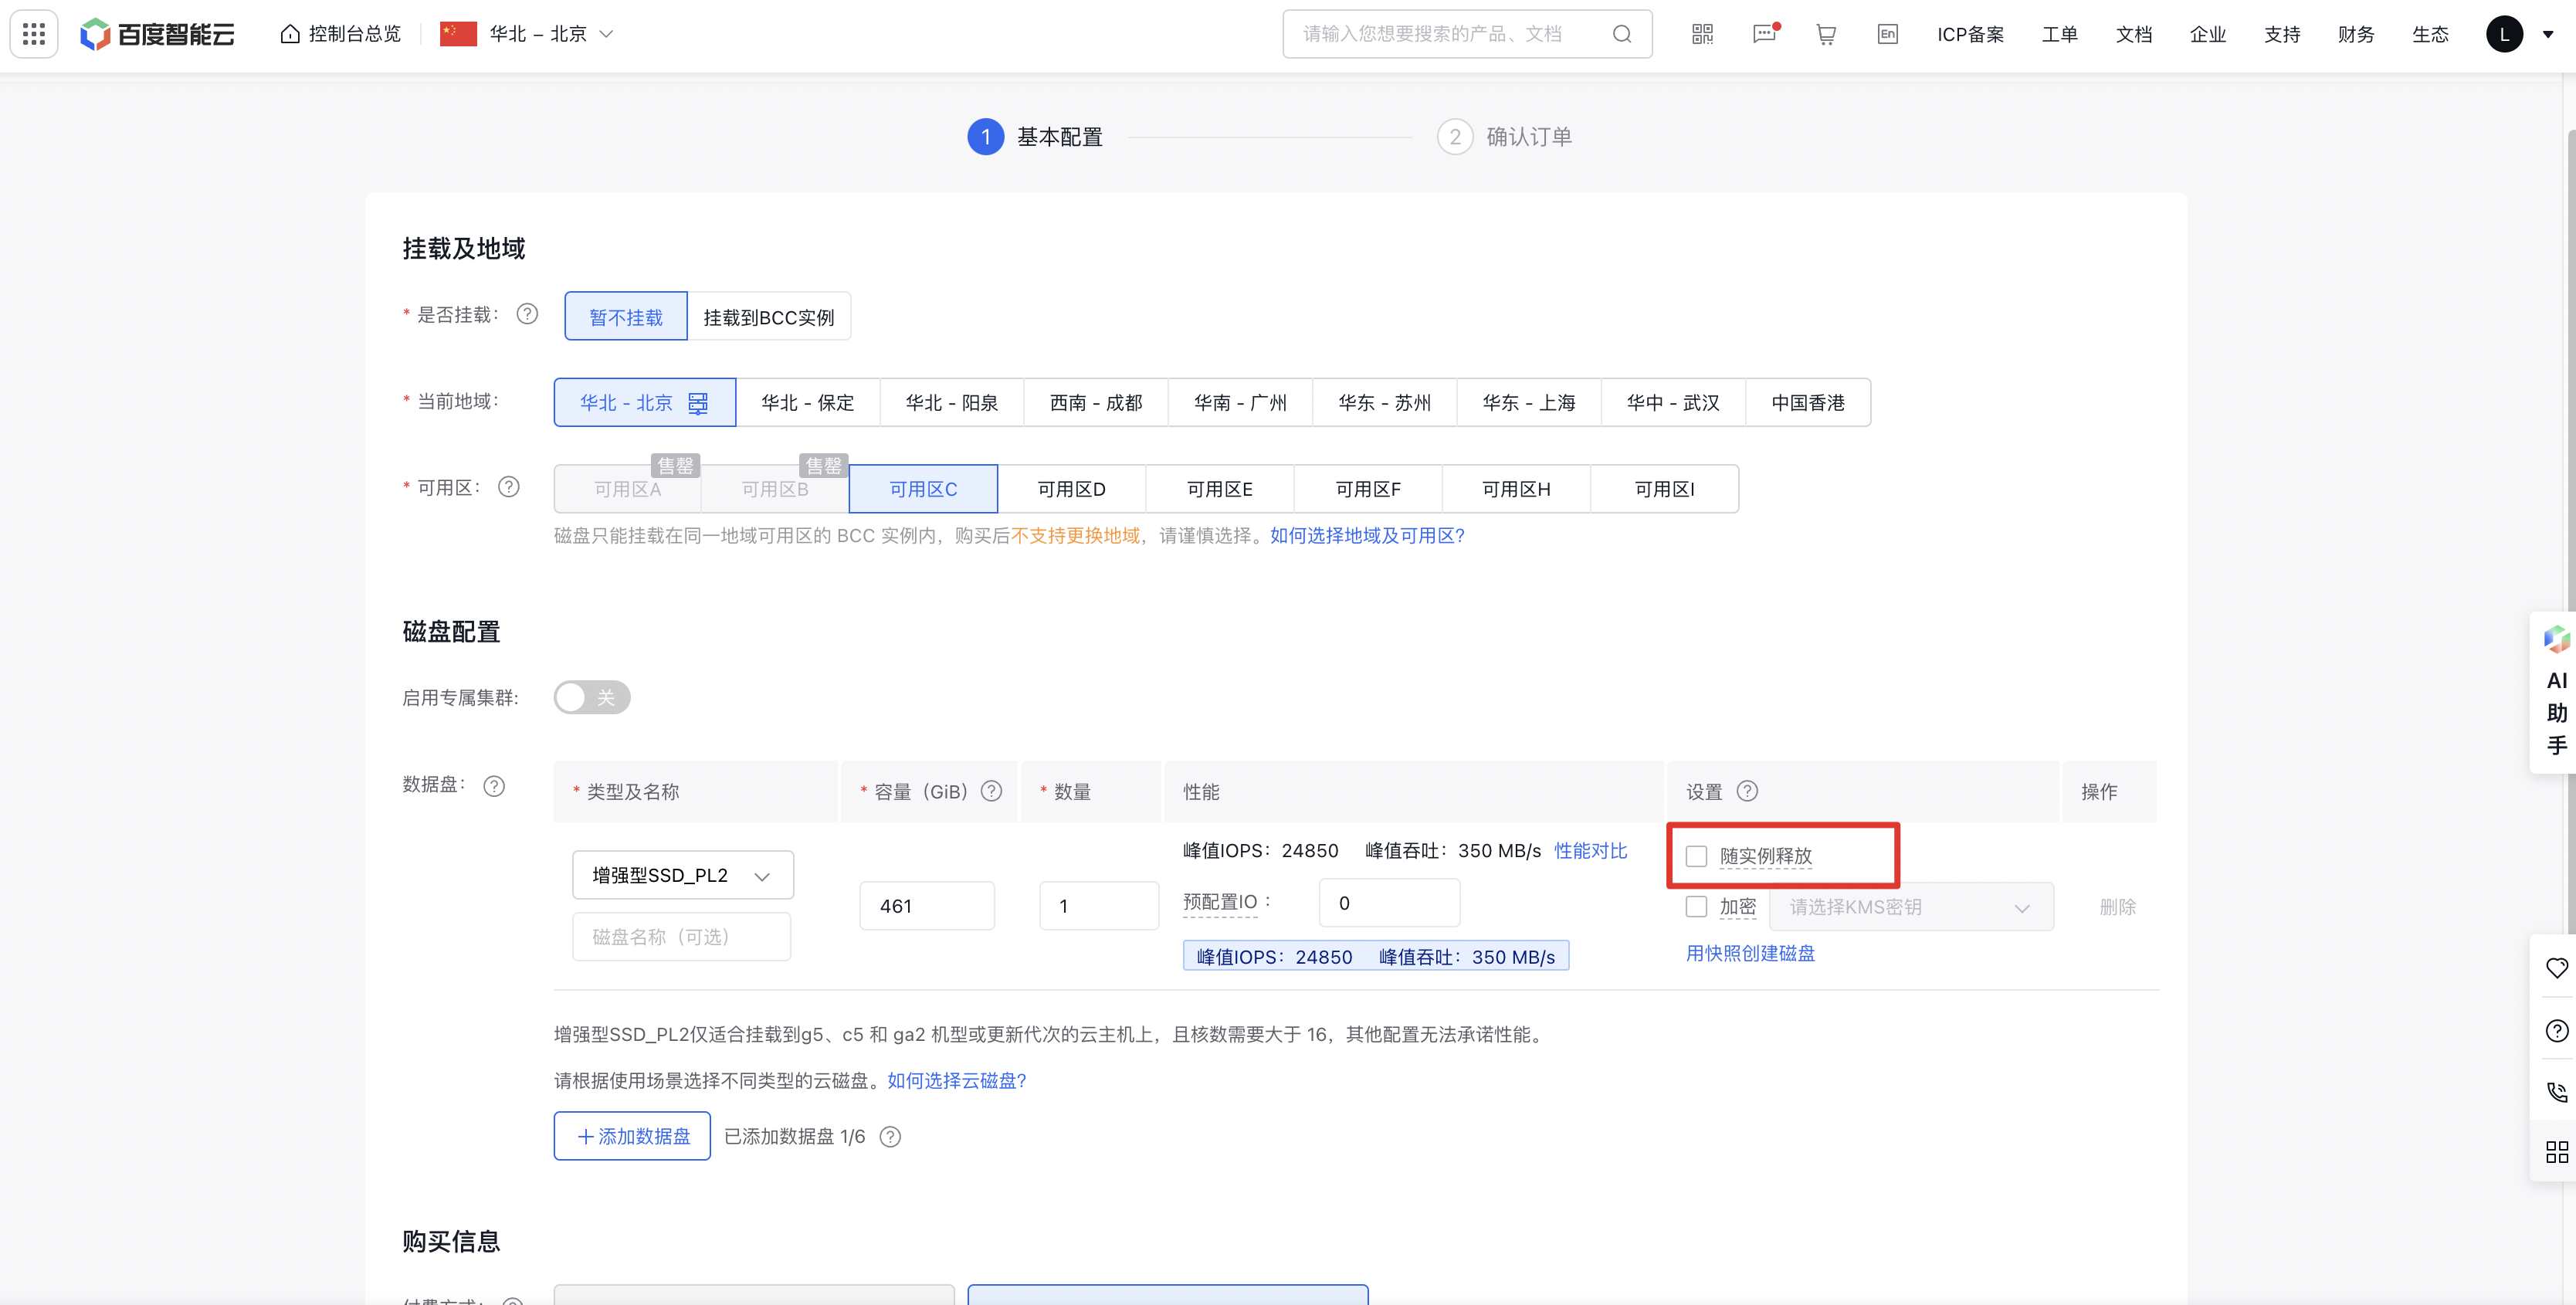The image size is (2576, 1305).
Task: Check the 加密 checkbox
Action: [1696, 907]
